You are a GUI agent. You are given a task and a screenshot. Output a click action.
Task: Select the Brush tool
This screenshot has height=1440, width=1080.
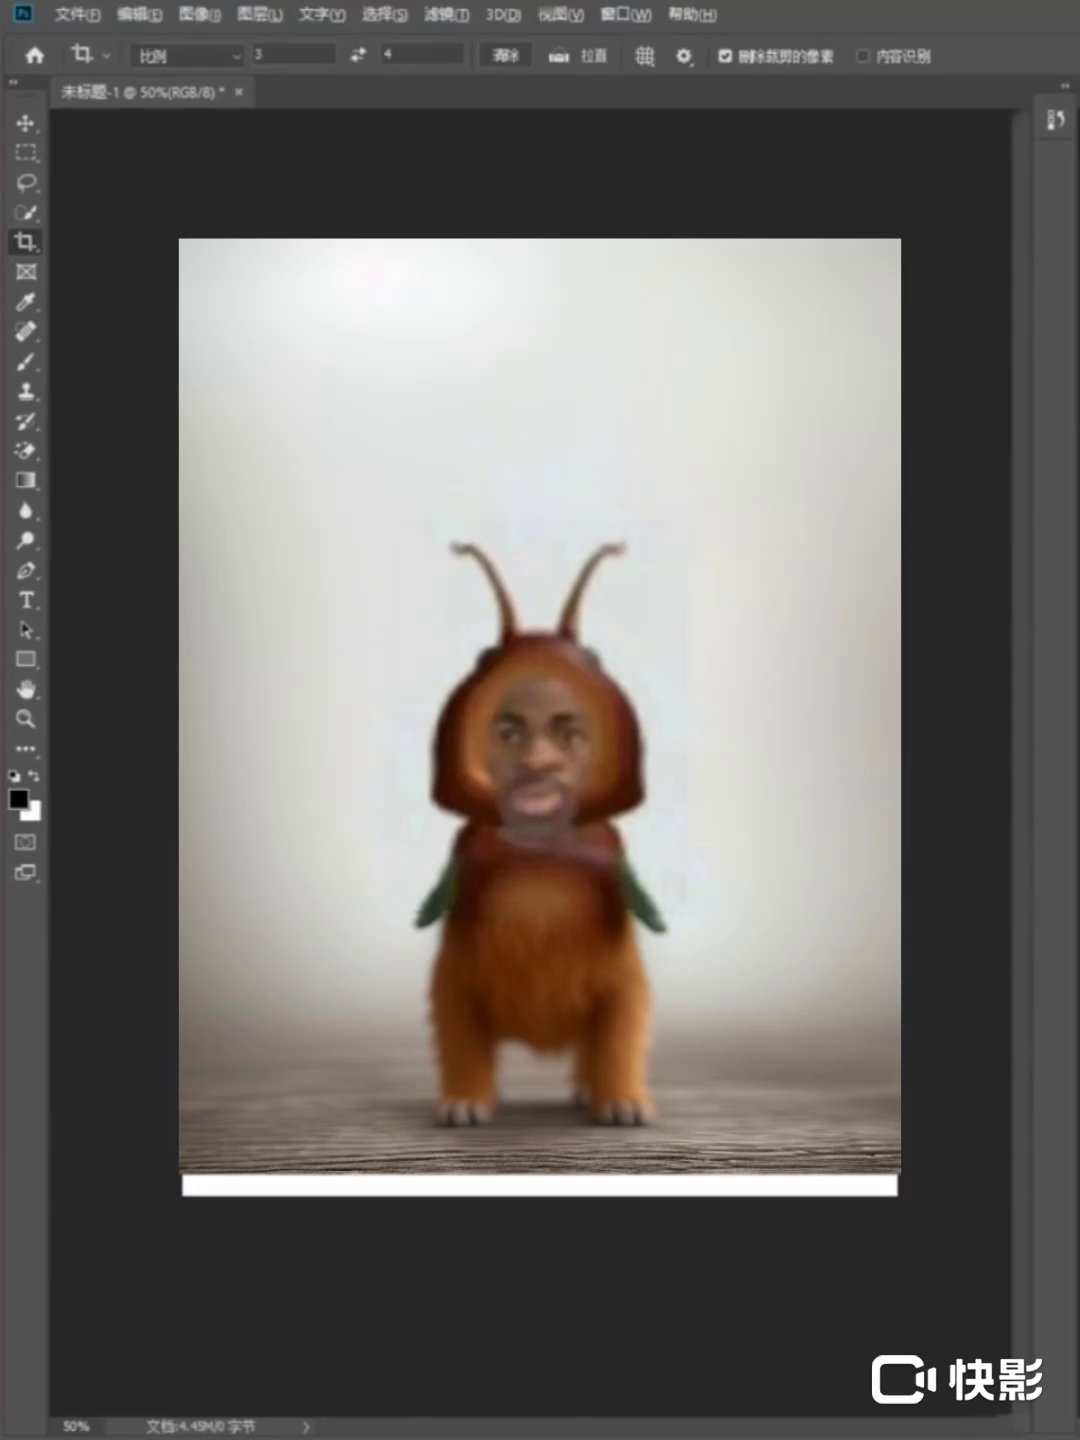click(26, 362)
